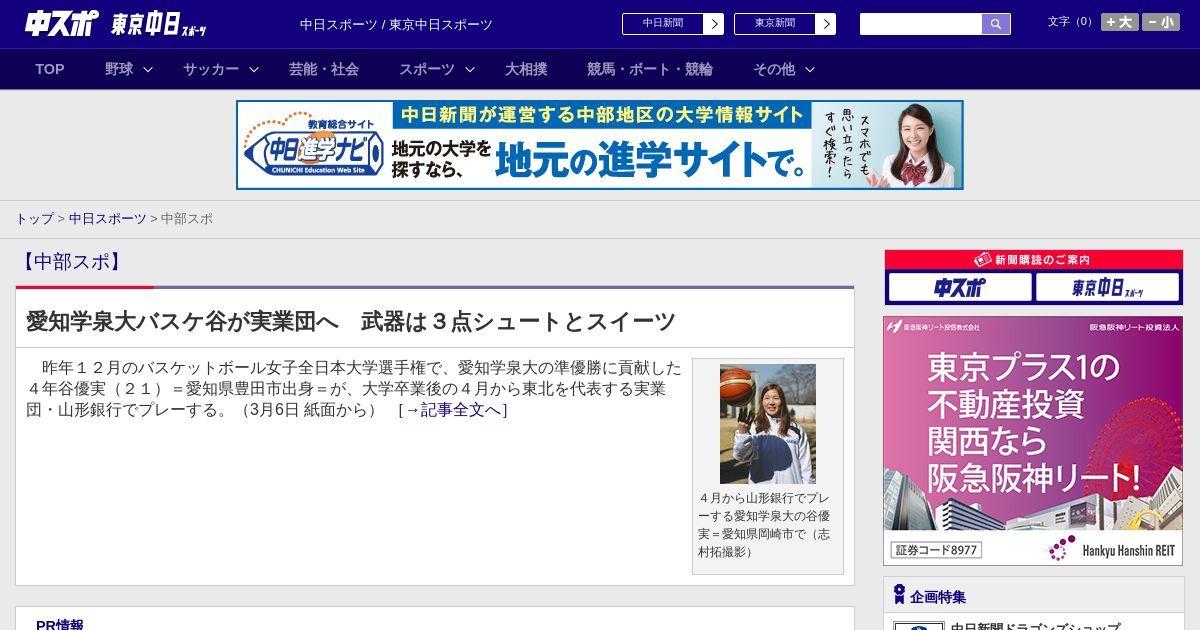This screenshot has width=1200, height=630.
Task: Click the 中日スポーツ / 東京中日スポーツ header text
Action: (x=396, y=24)
